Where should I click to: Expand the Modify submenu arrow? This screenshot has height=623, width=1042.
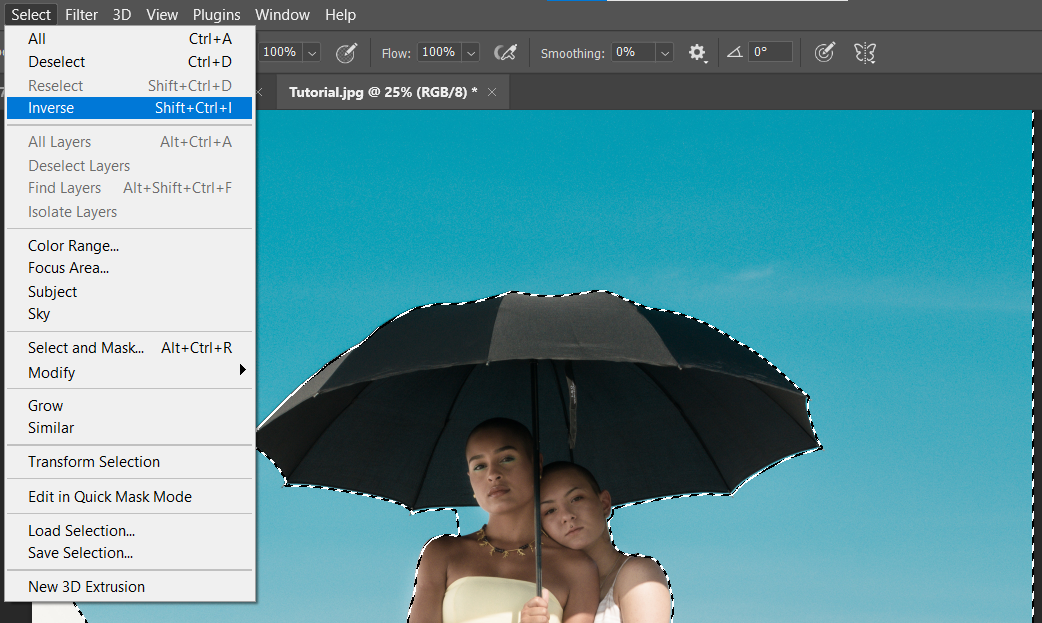pyautogui.click(x=242, y=371)
